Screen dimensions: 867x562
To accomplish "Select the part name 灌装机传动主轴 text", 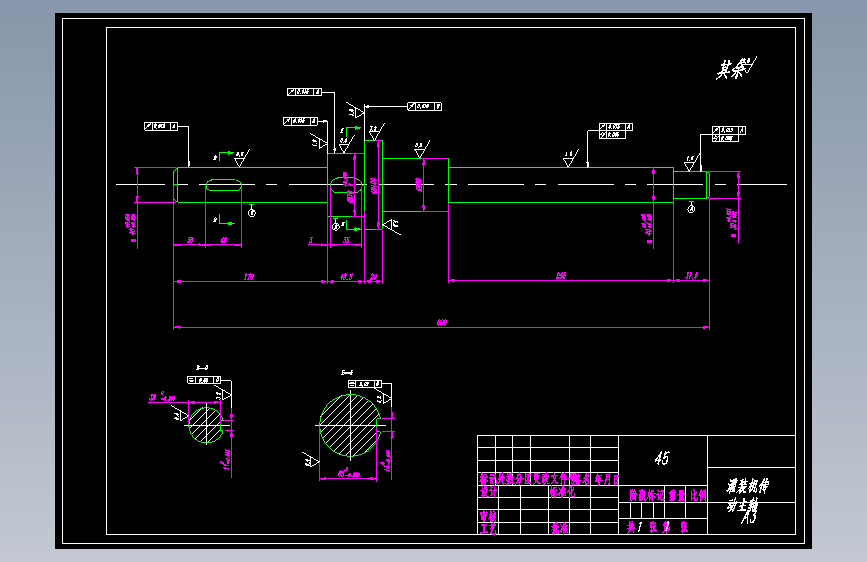I will [747, 495].
